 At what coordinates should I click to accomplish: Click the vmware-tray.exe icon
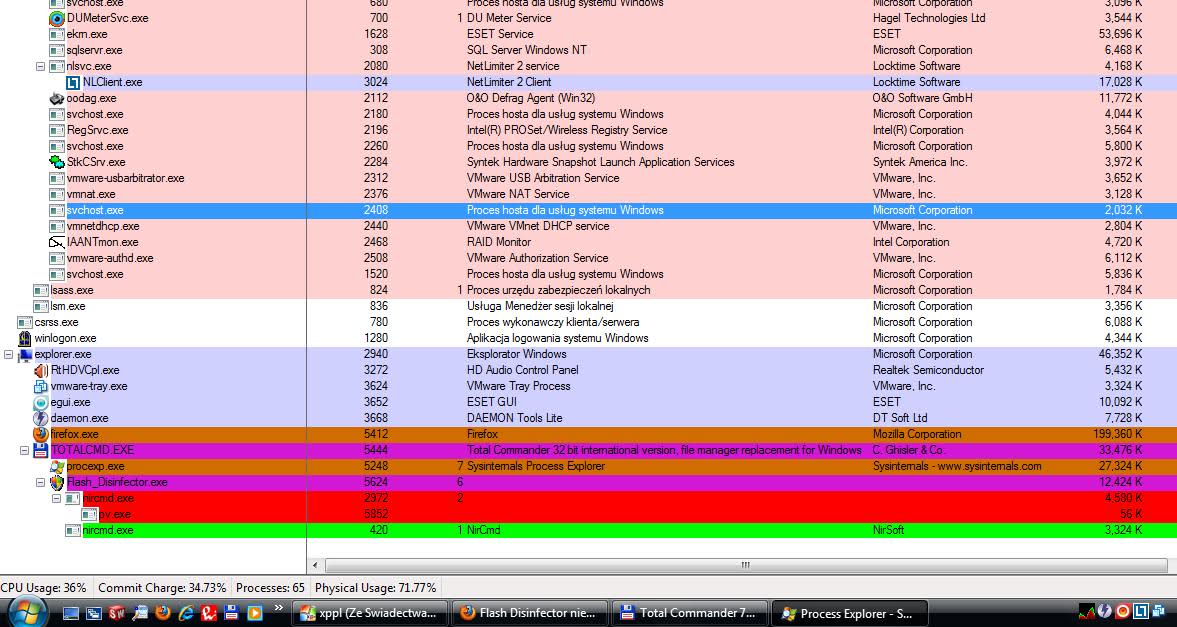(41, 386)
